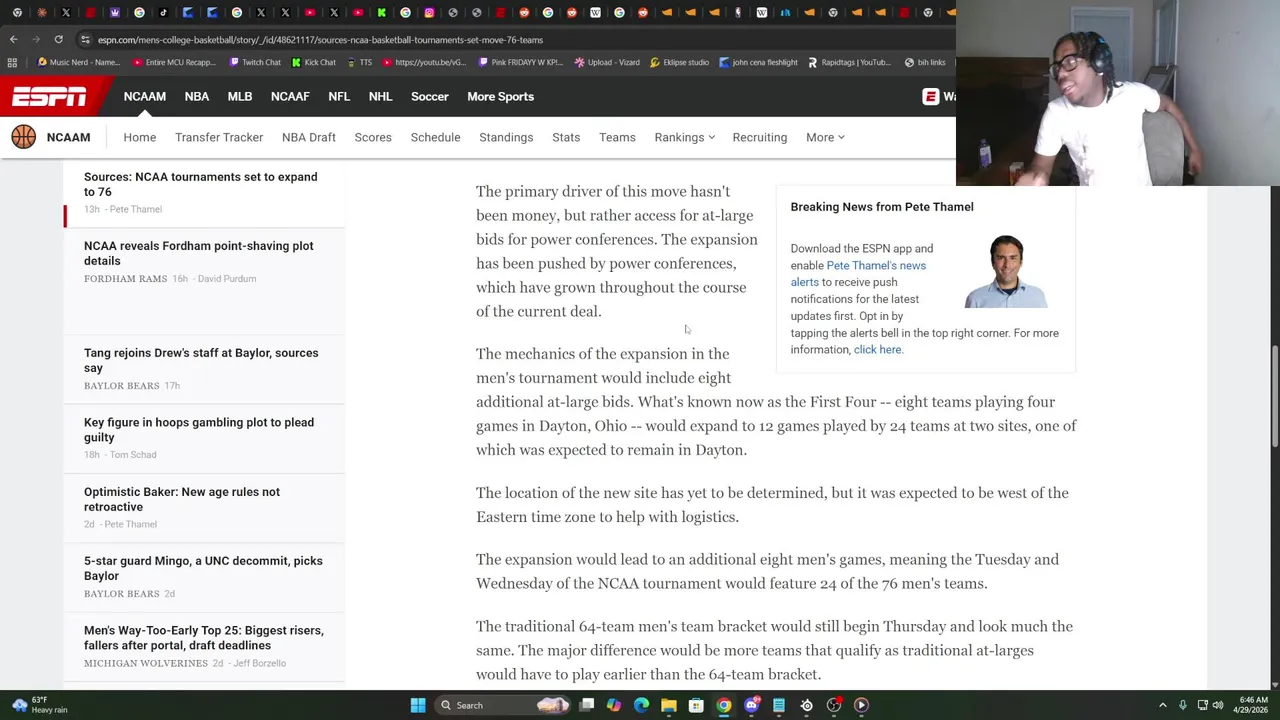Viewport: 1280px width, 720px height.
Task: Reload the ESPN page
Action: (x=58, y=40)
